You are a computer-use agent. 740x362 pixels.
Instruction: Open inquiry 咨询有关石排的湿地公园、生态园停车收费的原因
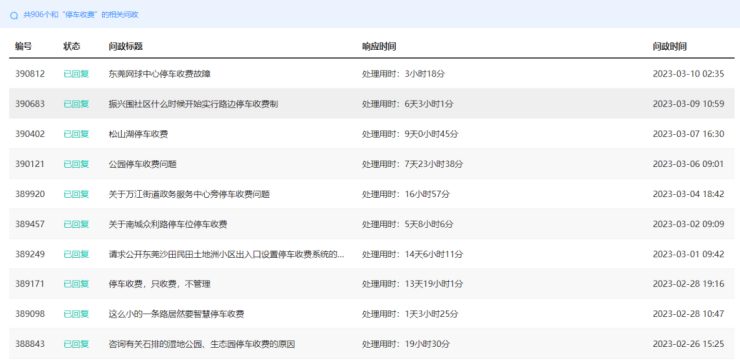click(202, 344)
